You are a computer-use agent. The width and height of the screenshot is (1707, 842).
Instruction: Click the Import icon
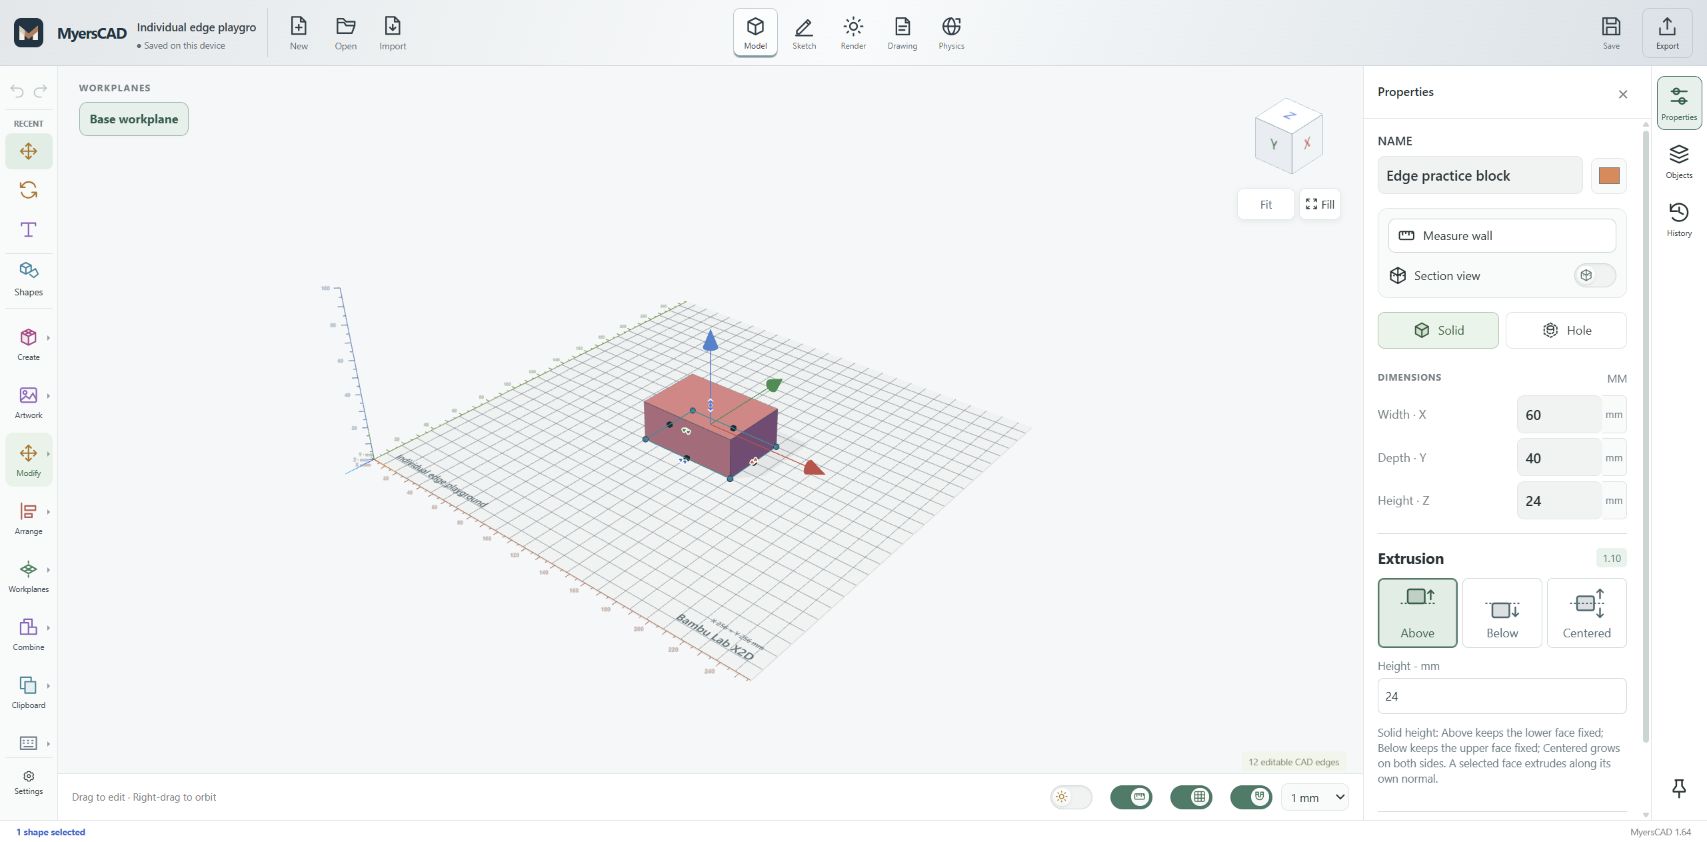tap(393, 33)
